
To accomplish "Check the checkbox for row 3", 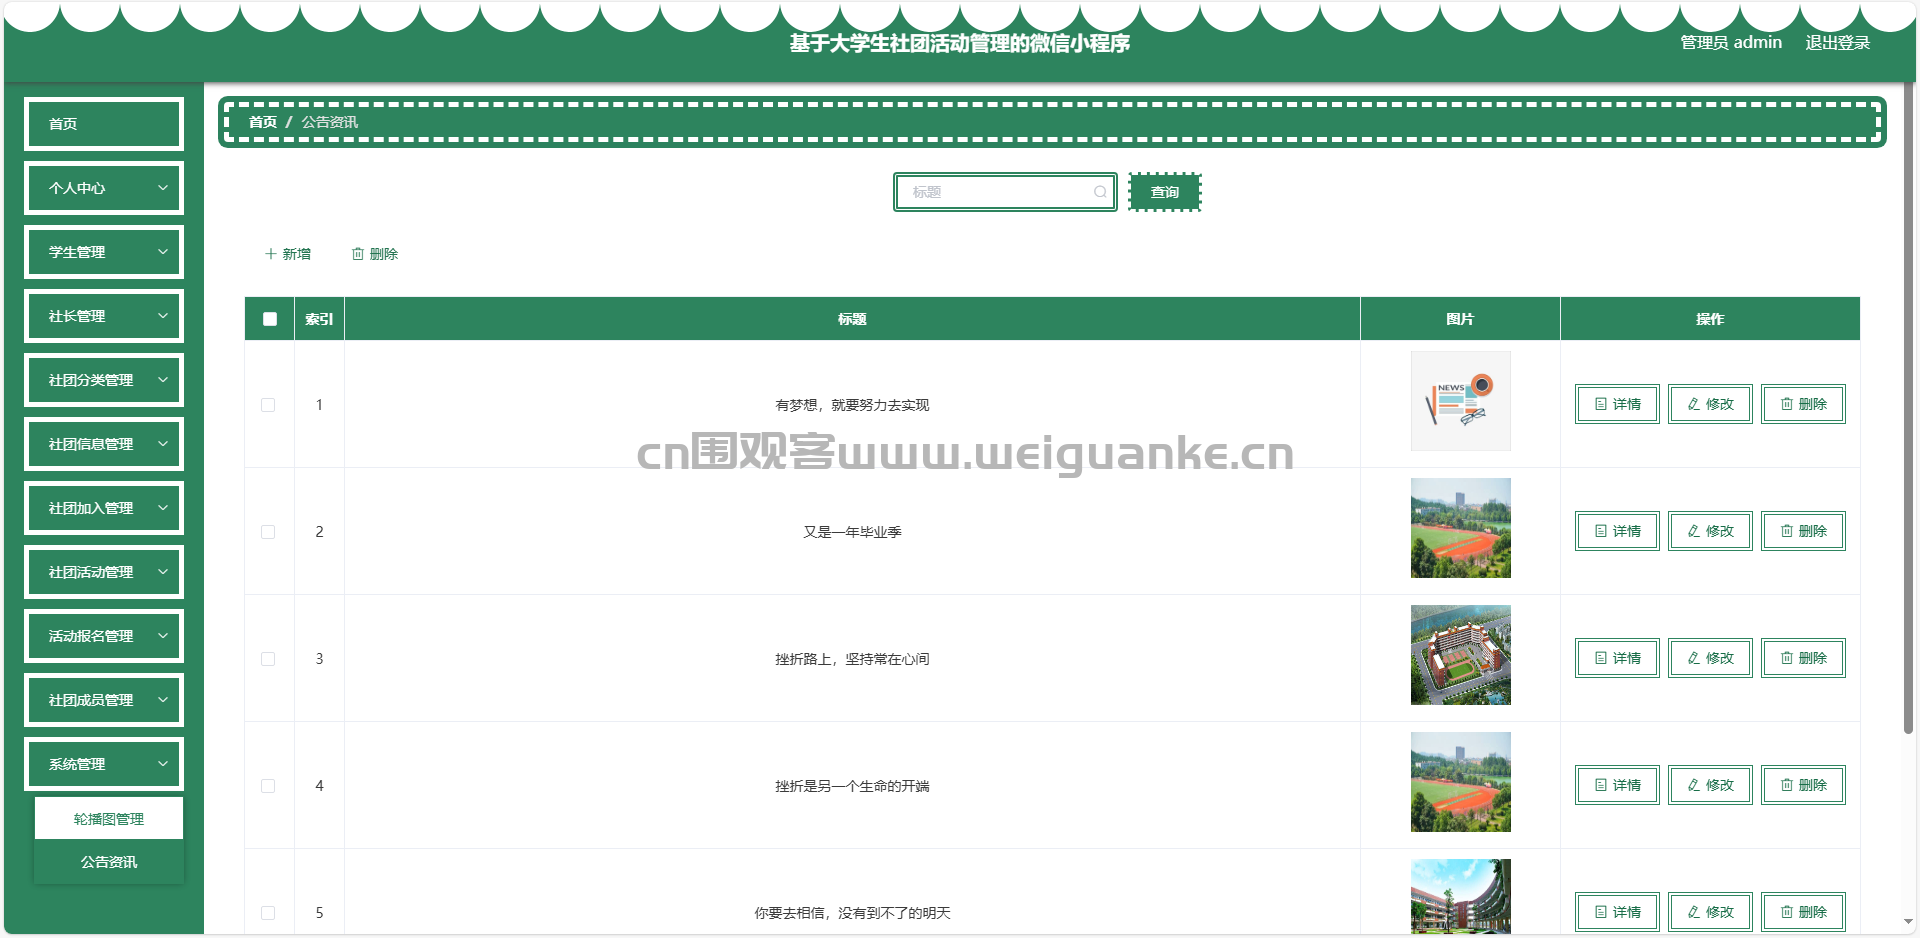I will 268,659.
